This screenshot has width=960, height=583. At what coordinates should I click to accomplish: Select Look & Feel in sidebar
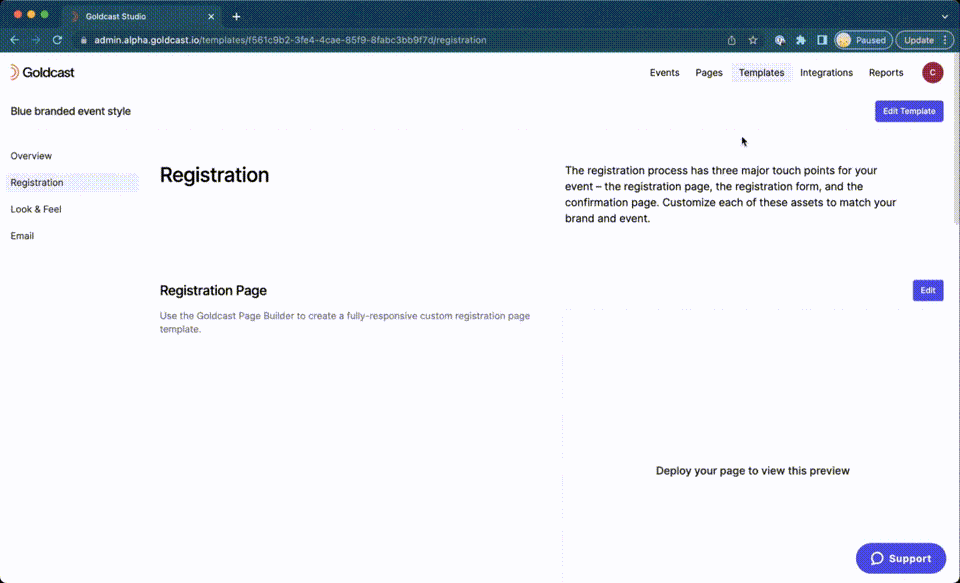(36, 209)
